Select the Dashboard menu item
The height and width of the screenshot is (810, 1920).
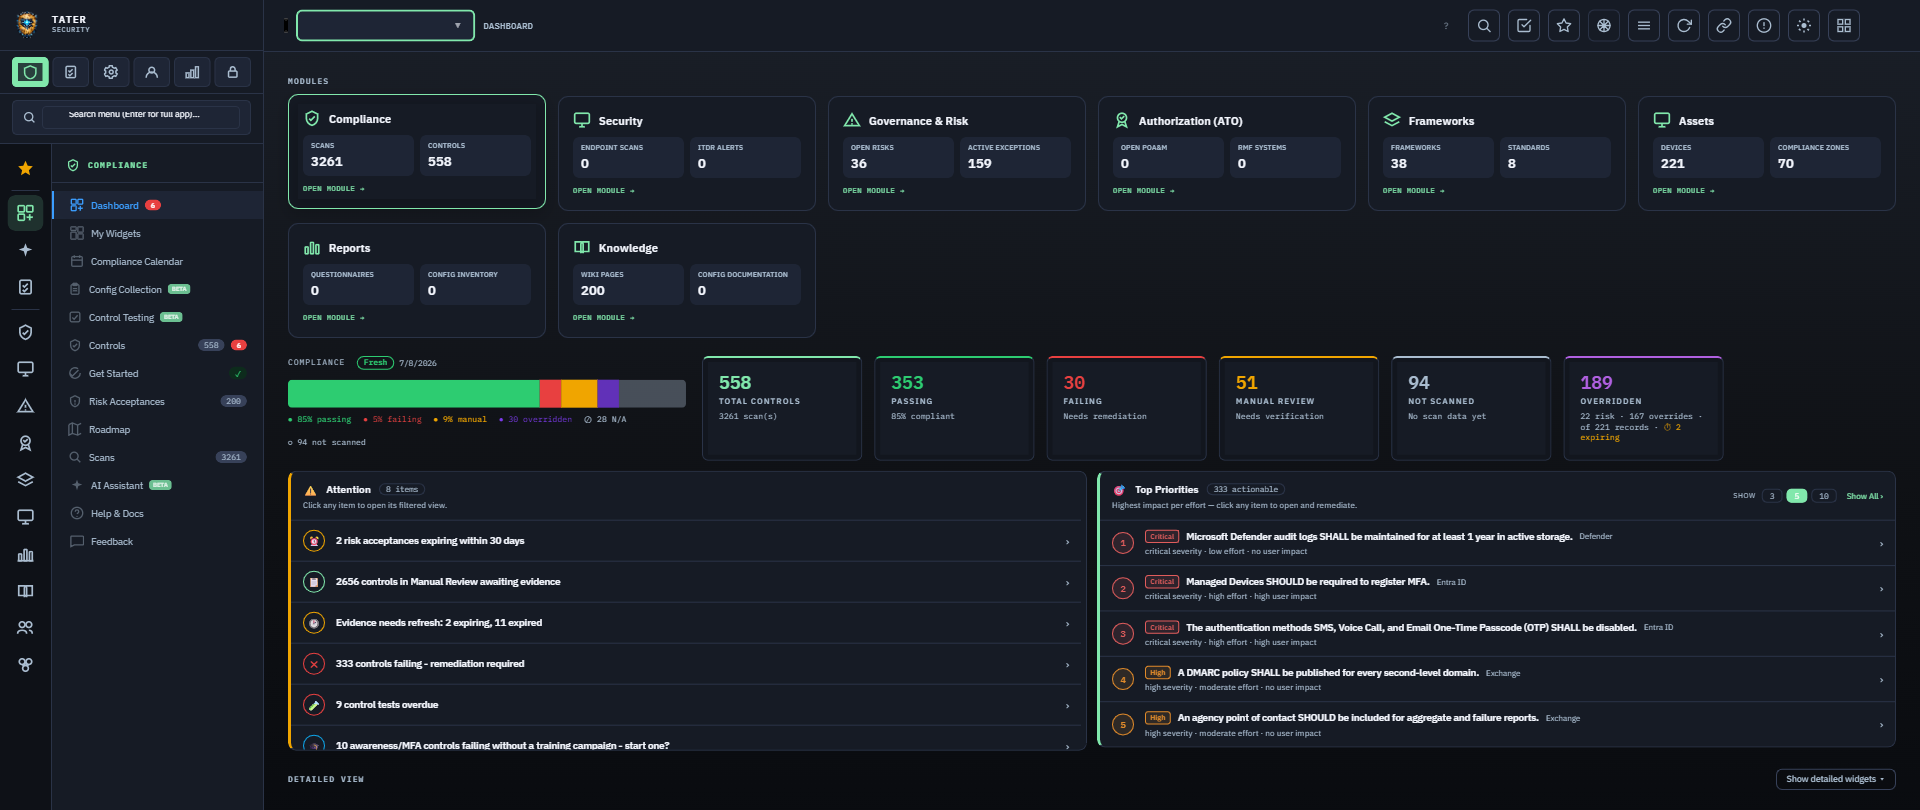point(158,205)
